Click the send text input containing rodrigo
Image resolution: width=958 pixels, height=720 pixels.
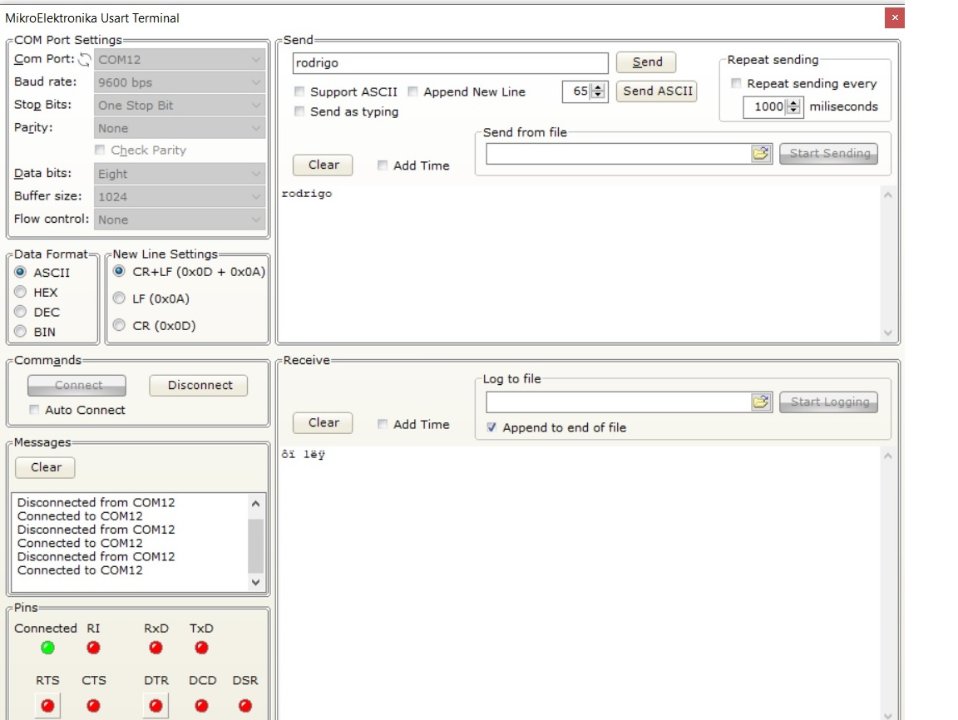450,63
